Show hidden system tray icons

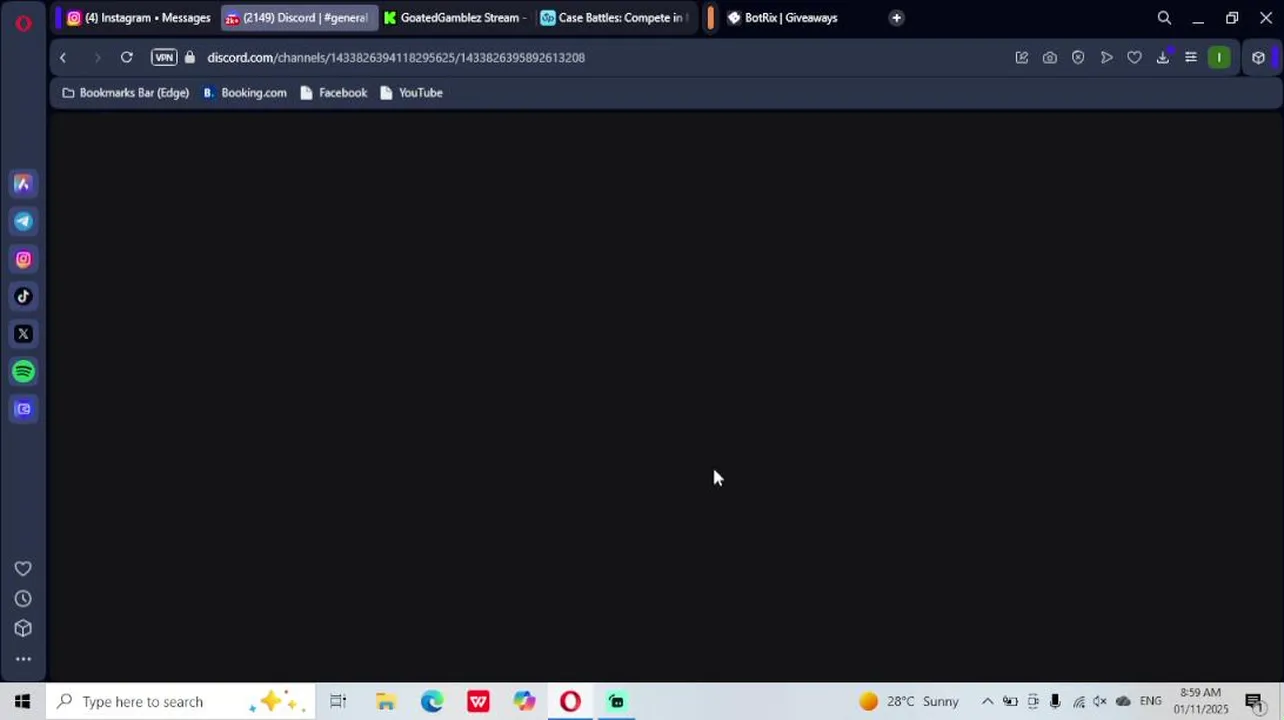point(987,702)
